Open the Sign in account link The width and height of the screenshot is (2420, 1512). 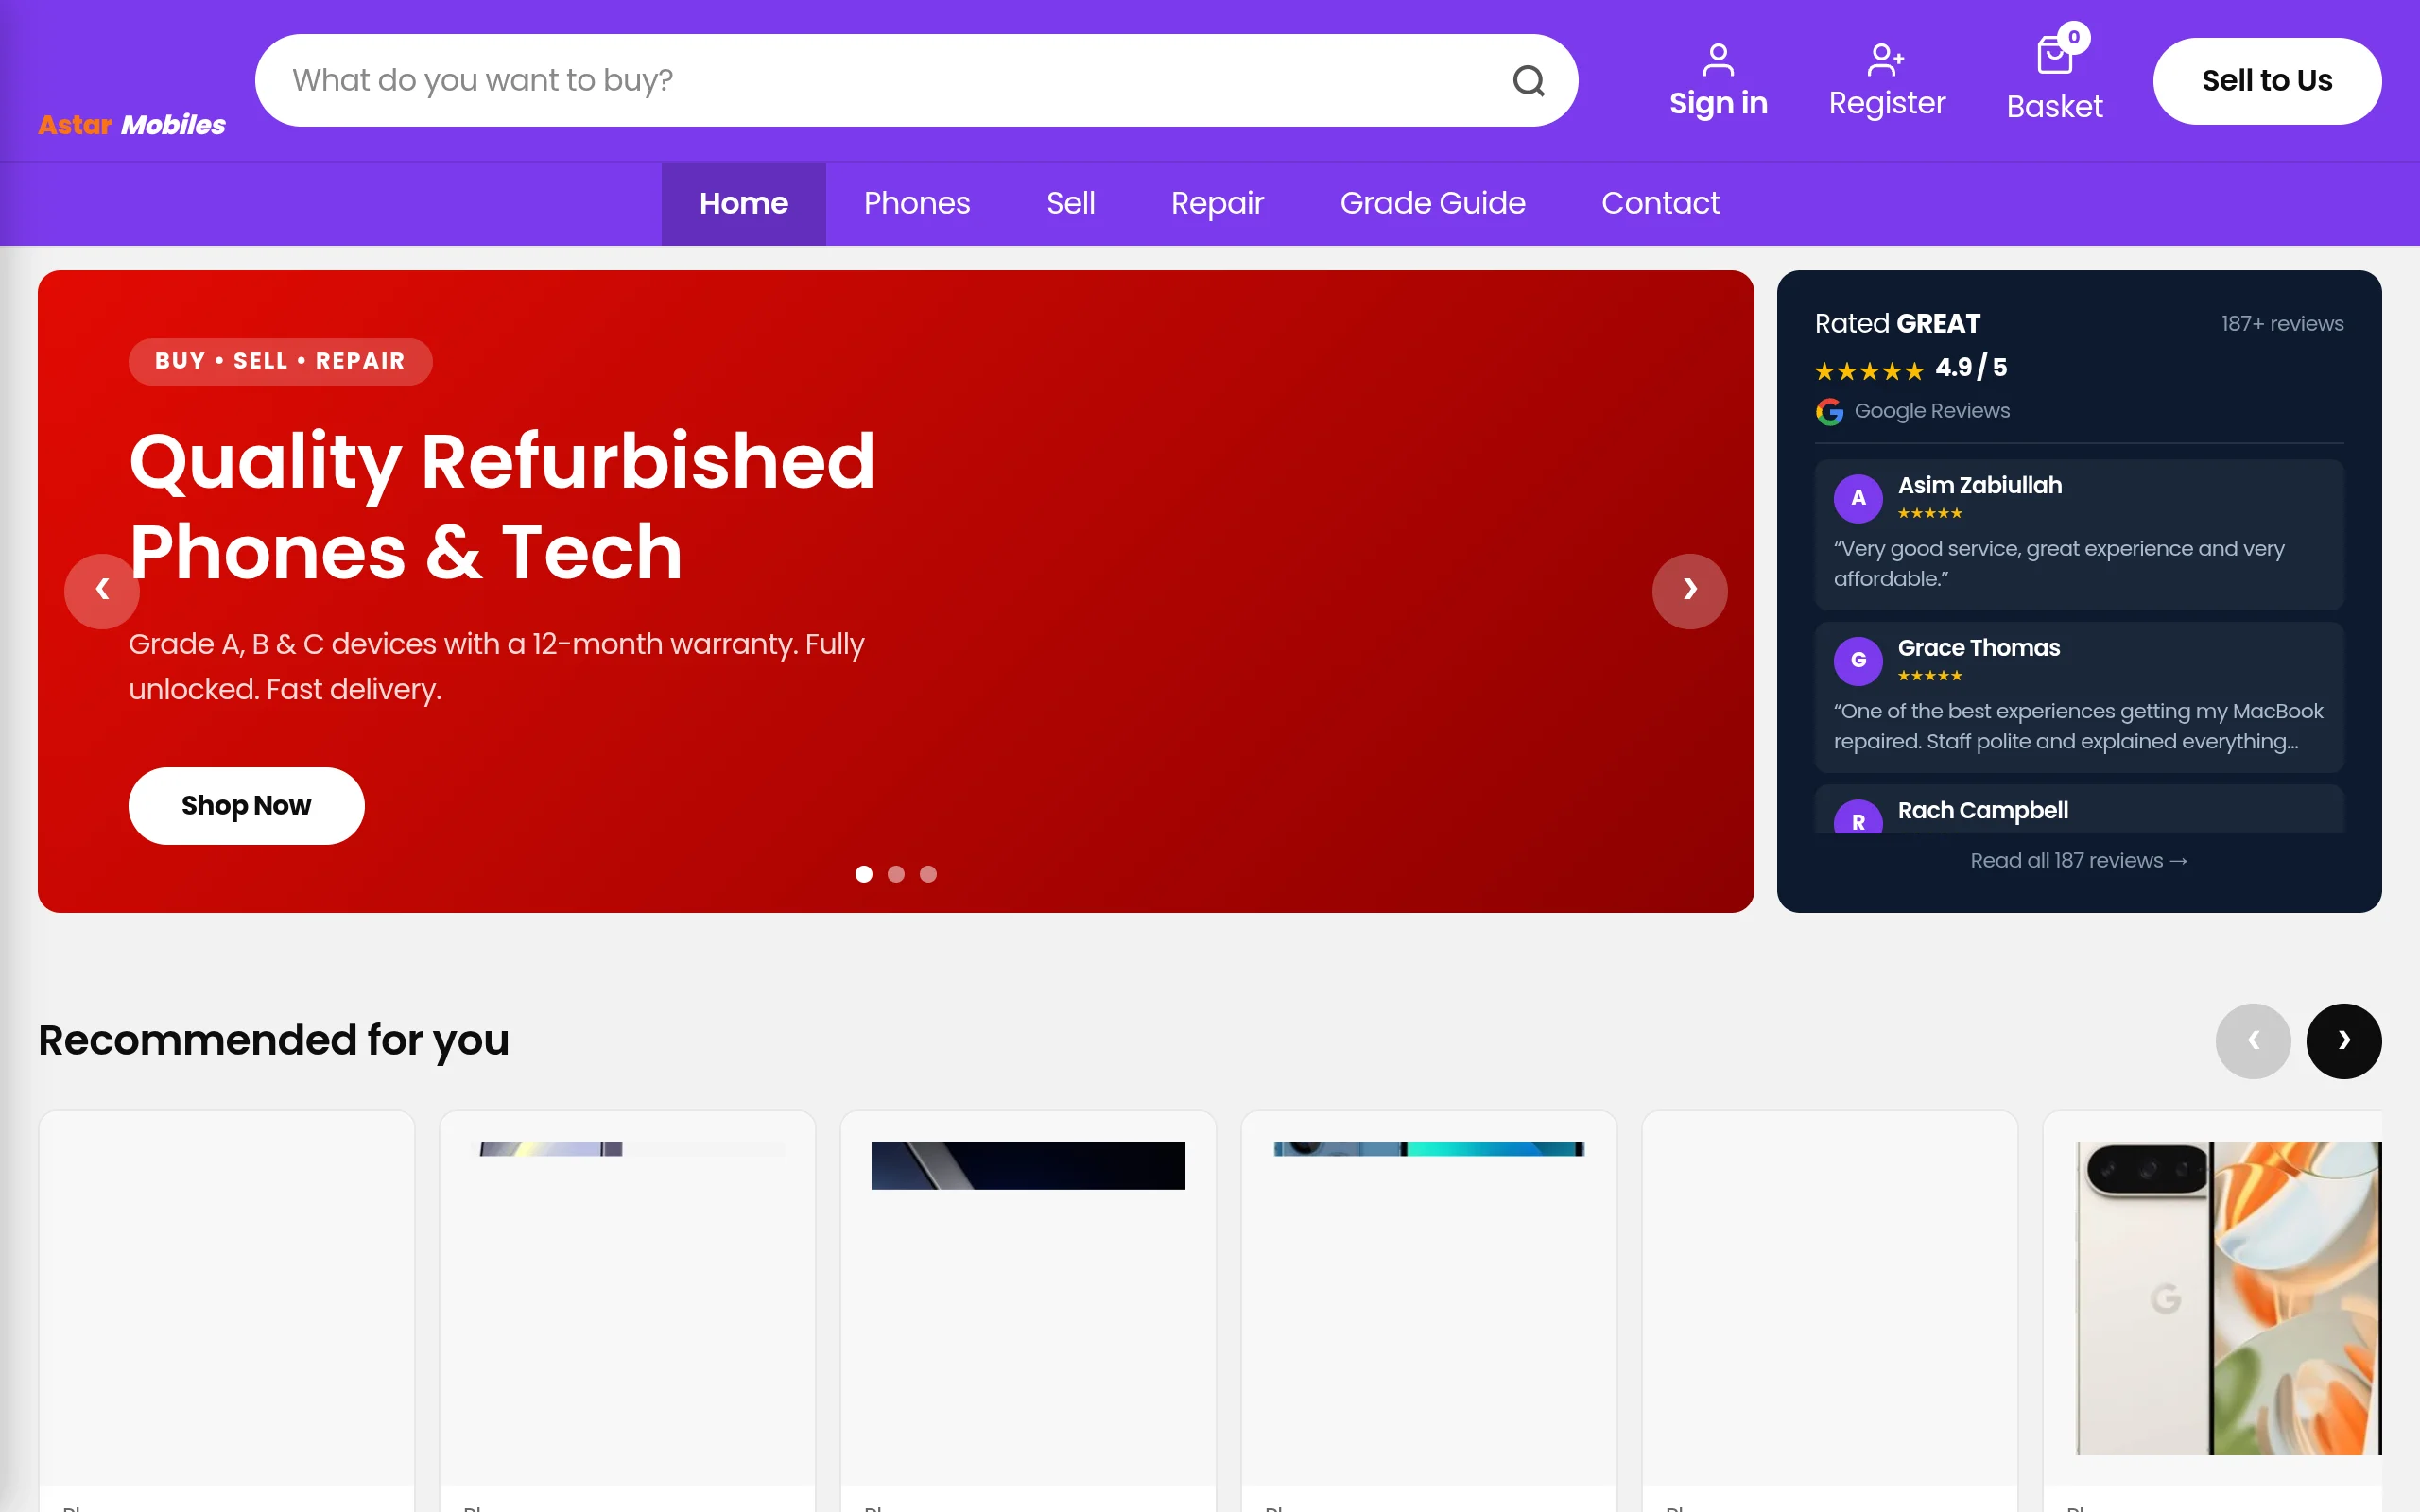pos(1718,81)
